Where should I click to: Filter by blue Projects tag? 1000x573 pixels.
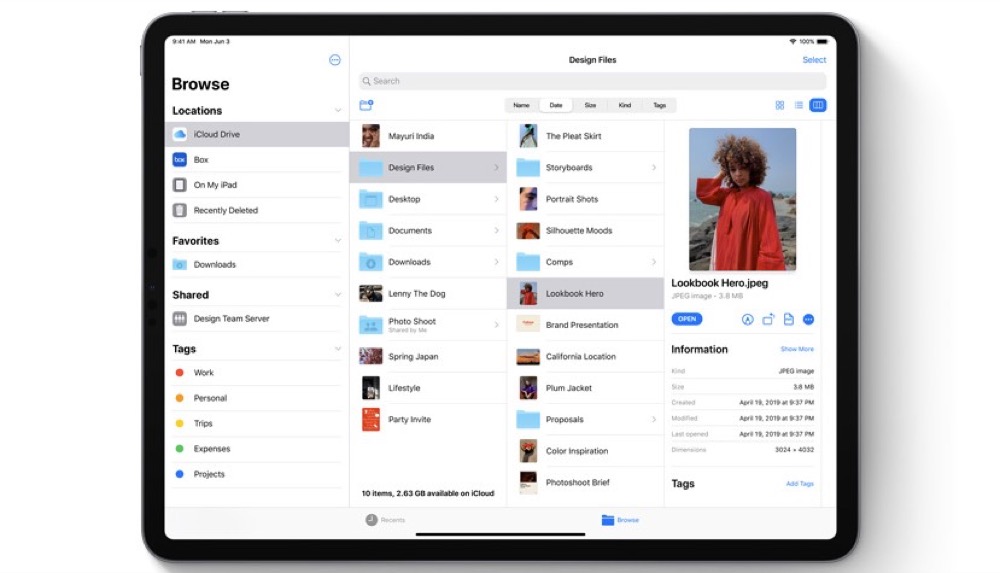(x=257, y=474)
